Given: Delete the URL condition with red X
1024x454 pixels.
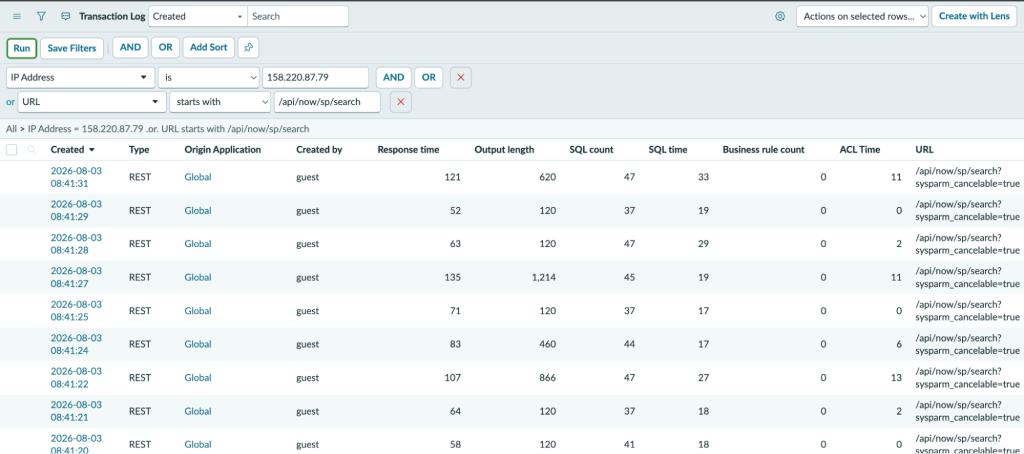Looking at the screenshot, I should click(x=401, y=102).
